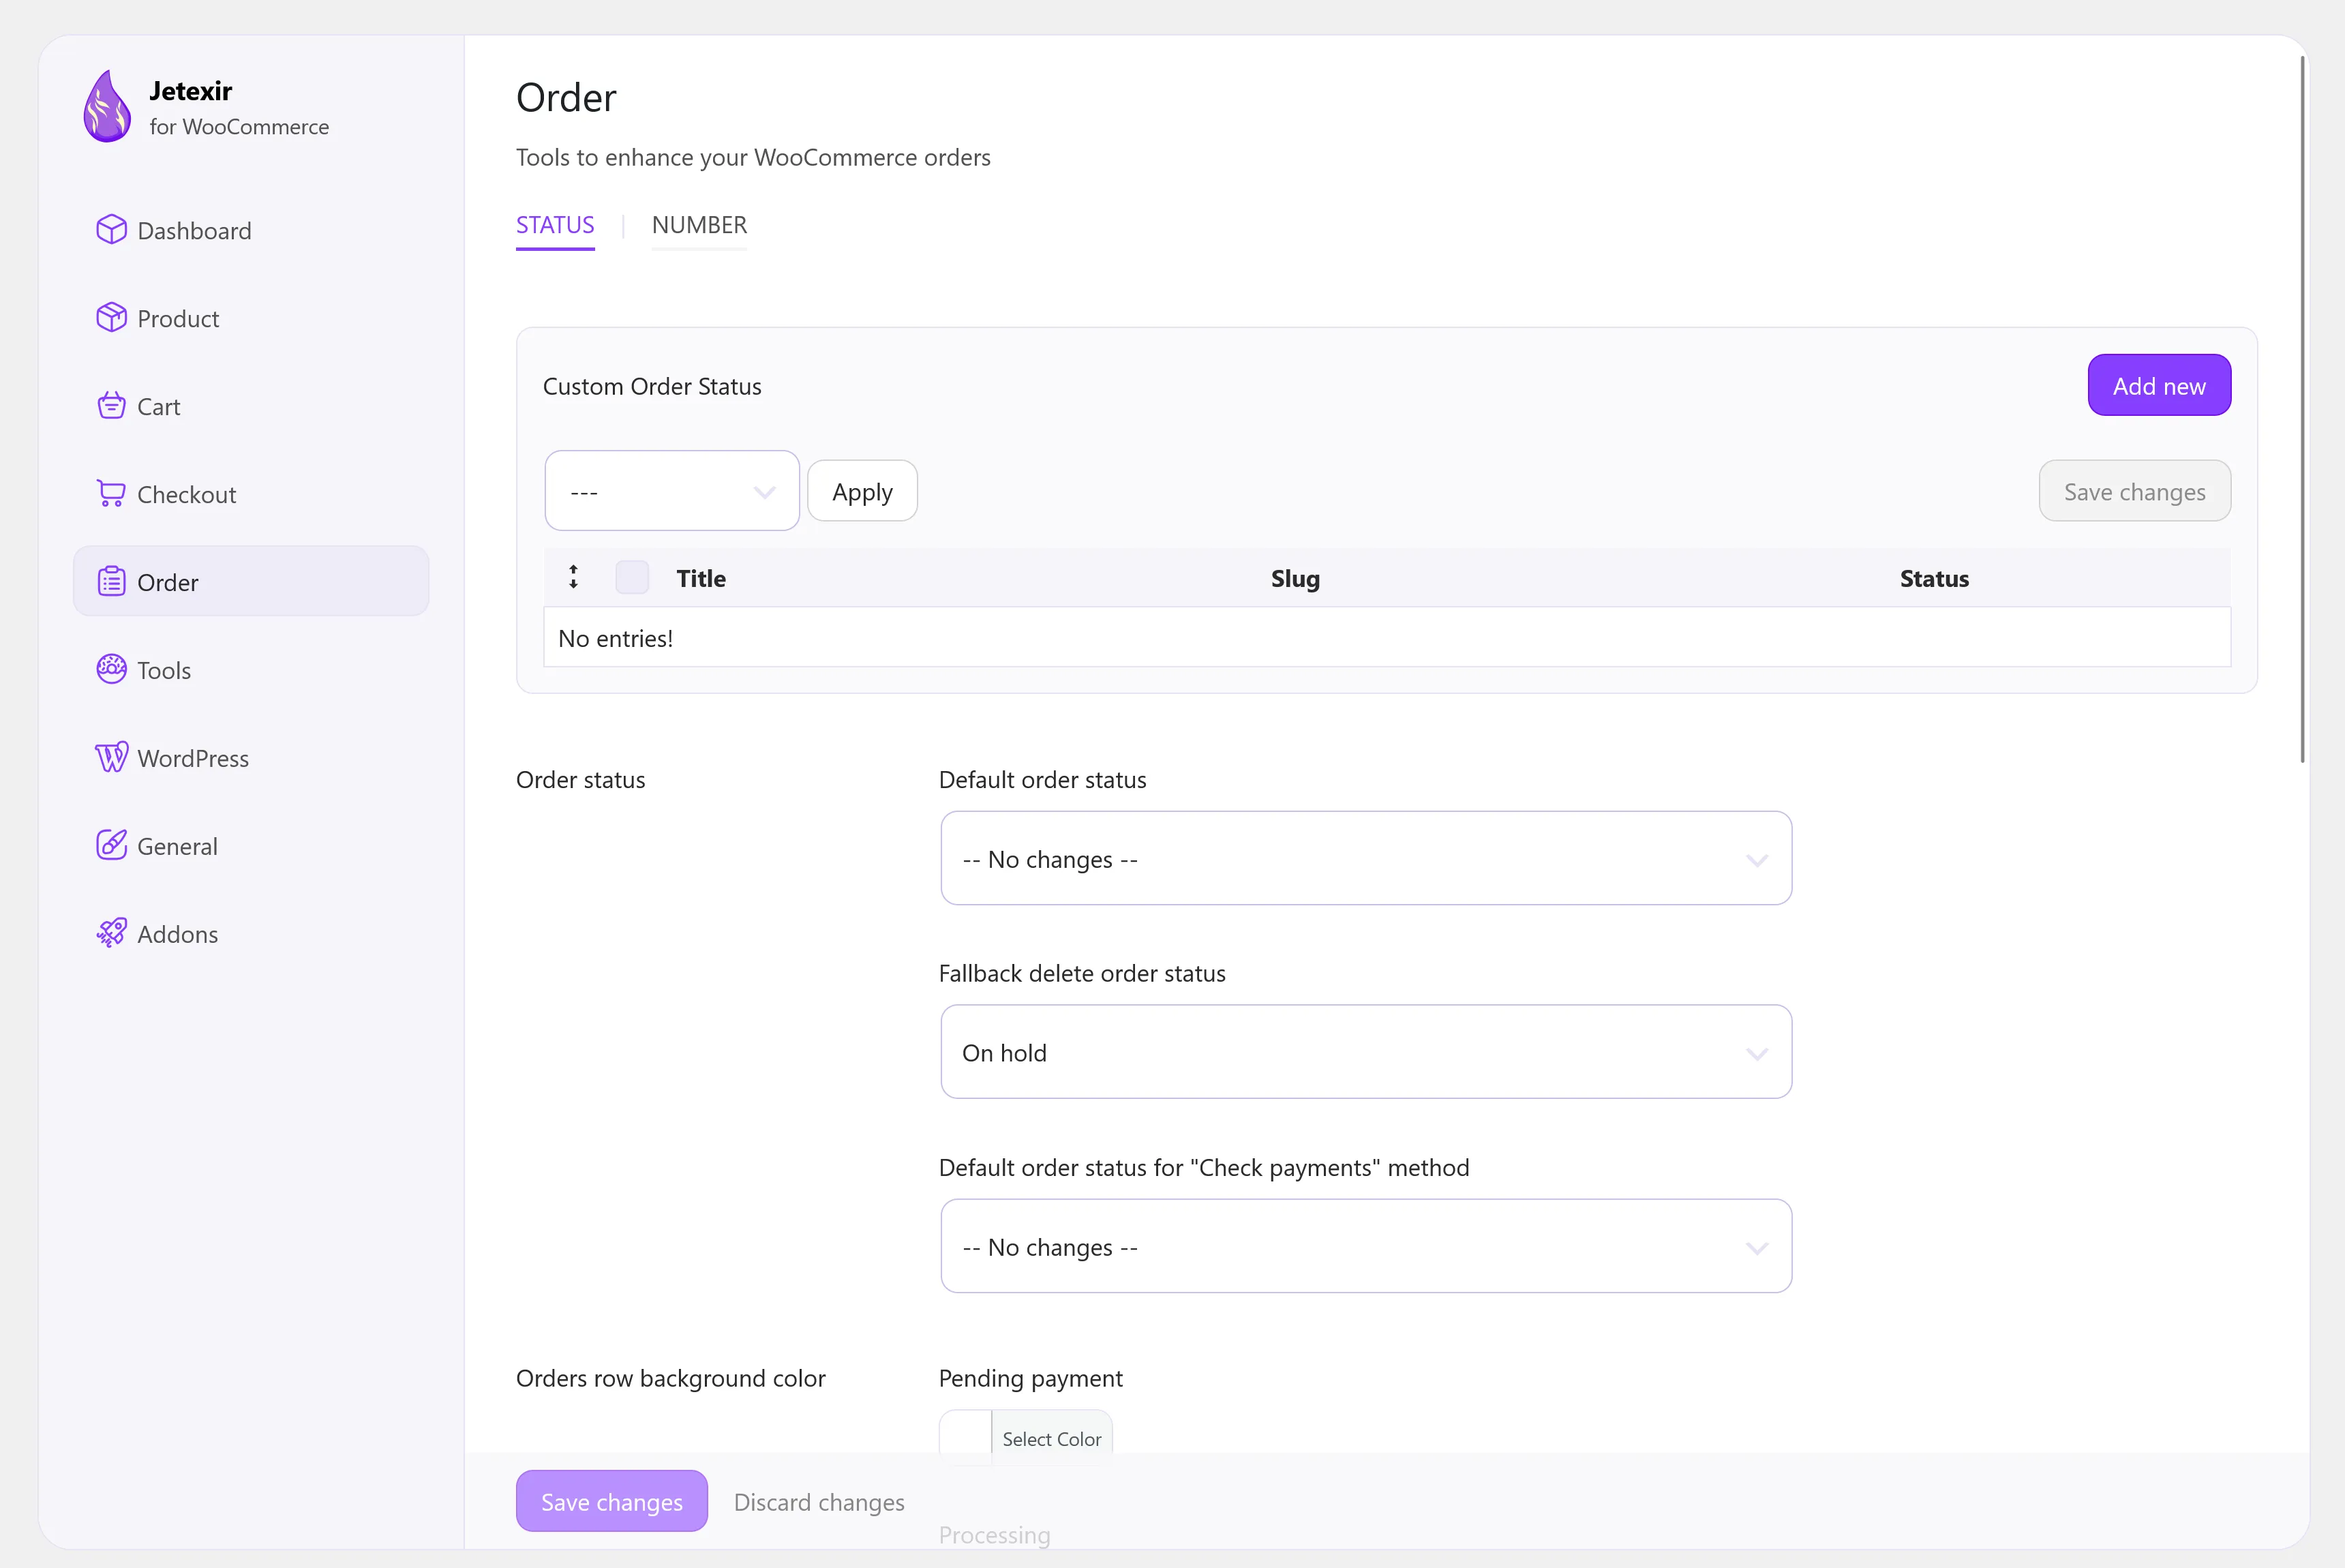This screenshot has height=1568, width=2345.
Task: Click the Order clipboard icon
Action: 111,582
